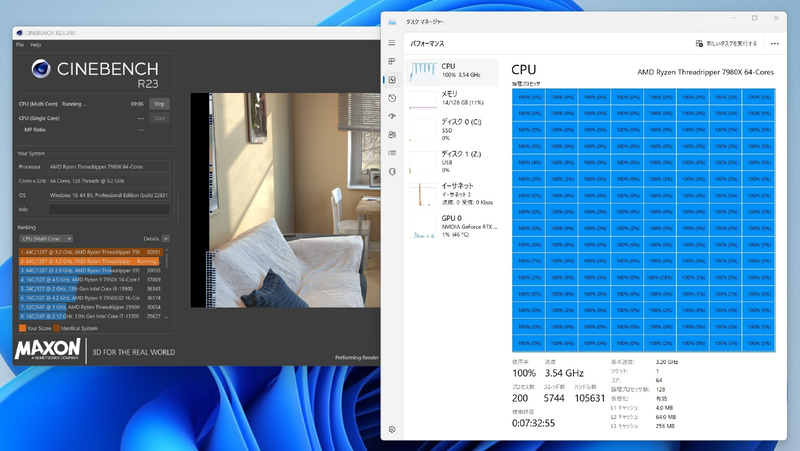
Task: Click the 3.20 GHz base speed value
Action: [x=667, y=362]
